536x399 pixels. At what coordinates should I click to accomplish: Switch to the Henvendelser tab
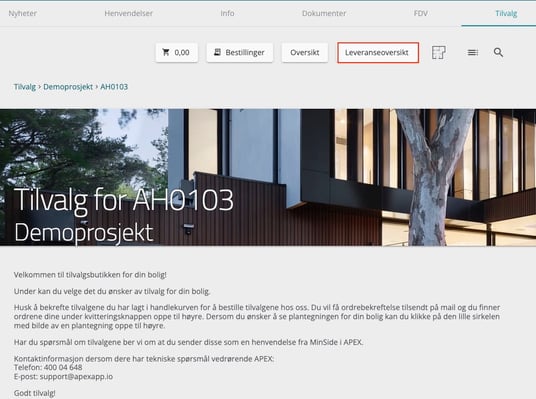129,13
